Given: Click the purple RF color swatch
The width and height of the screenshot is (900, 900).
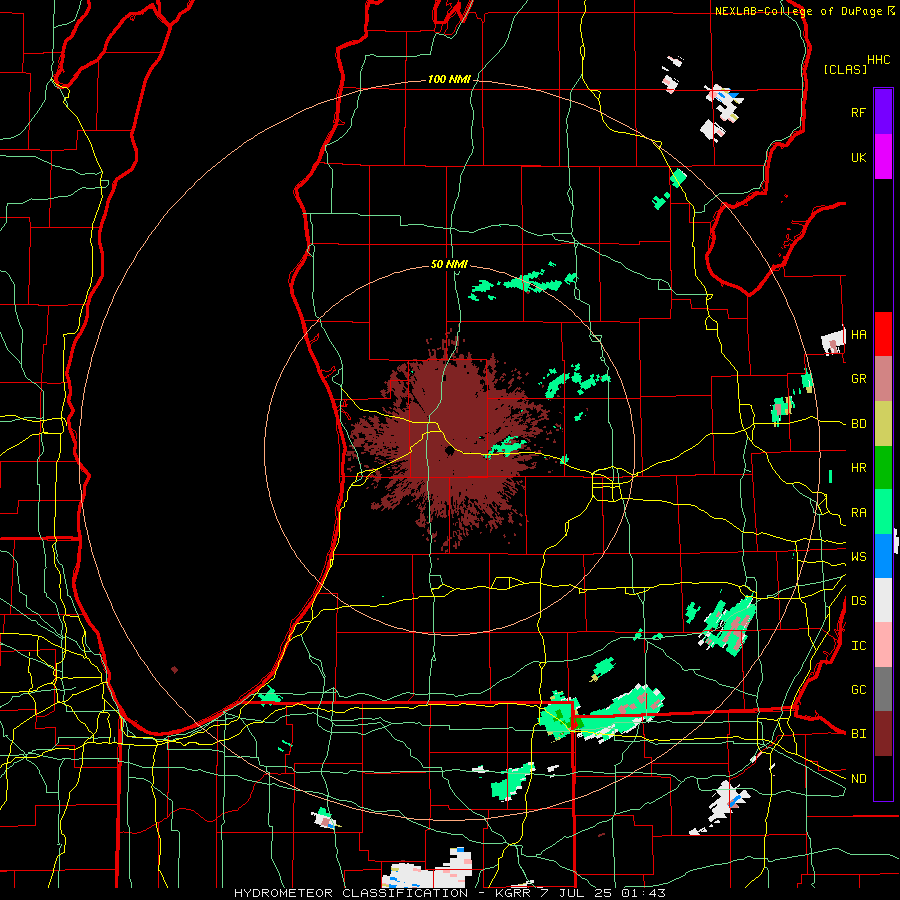Looking at the screenshot, I should (x=883, y=112).
